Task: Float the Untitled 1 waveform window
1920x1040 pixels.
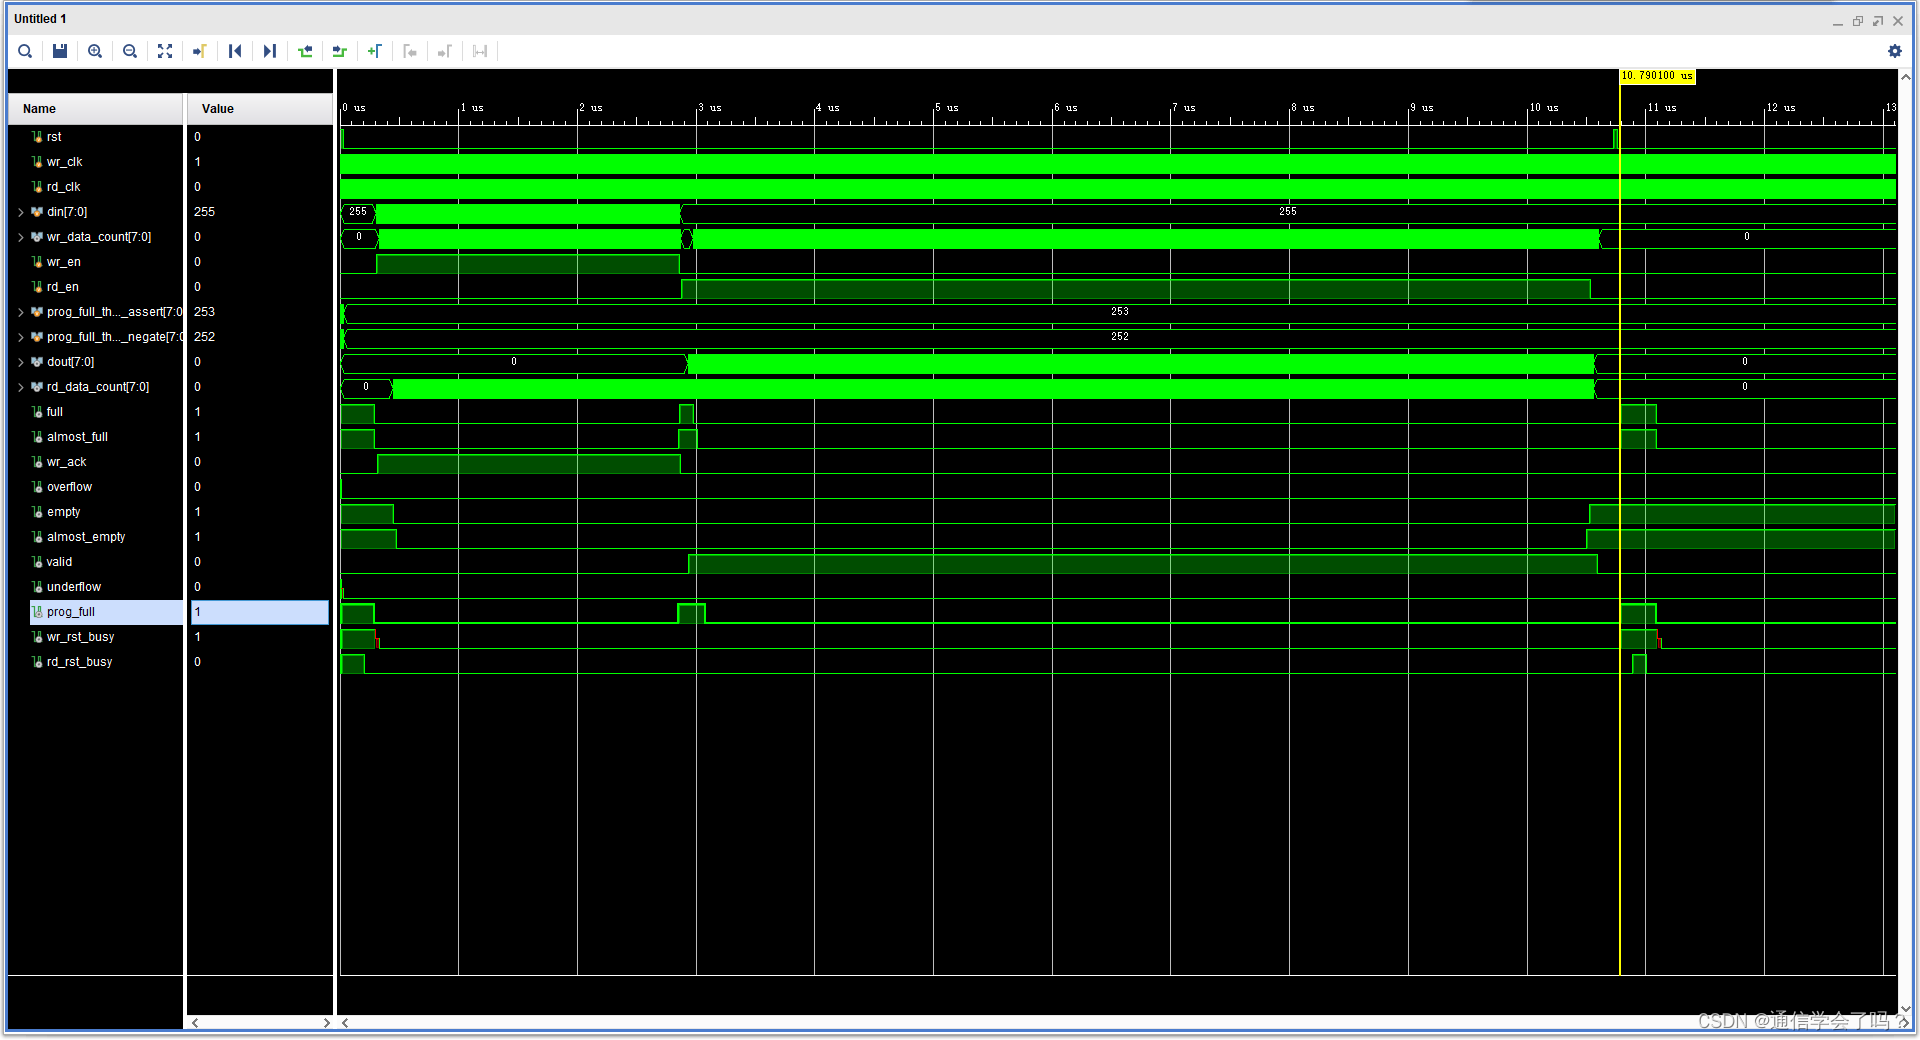Action: 1878,21
